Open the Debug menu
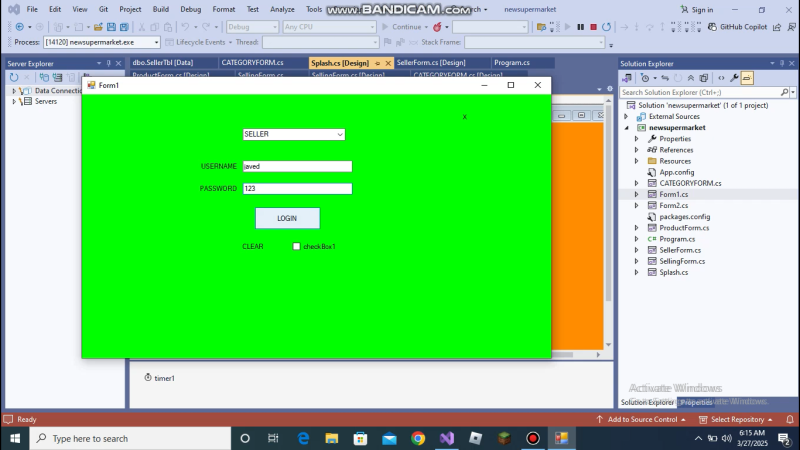This screenshot has height=450, width=800. (x=190, y=9)
